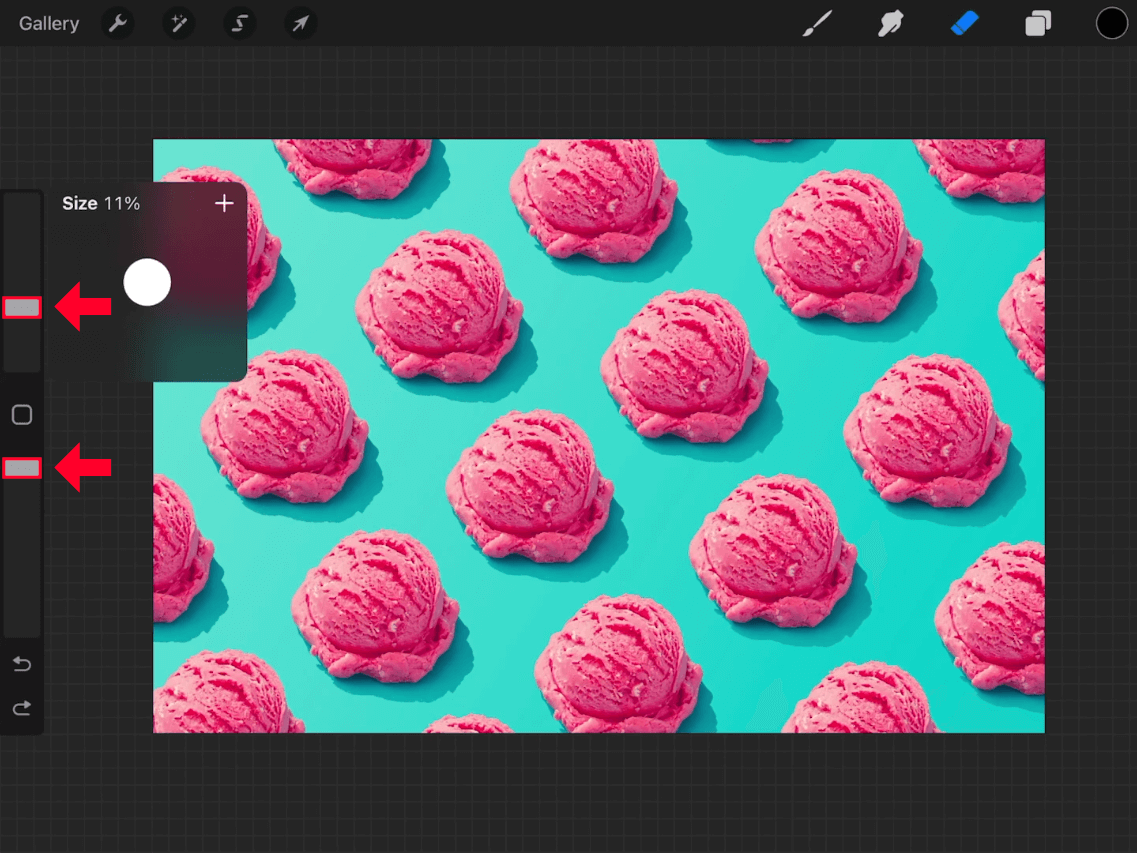
Task: Open the black active color circle
Action: [1111, 23]
